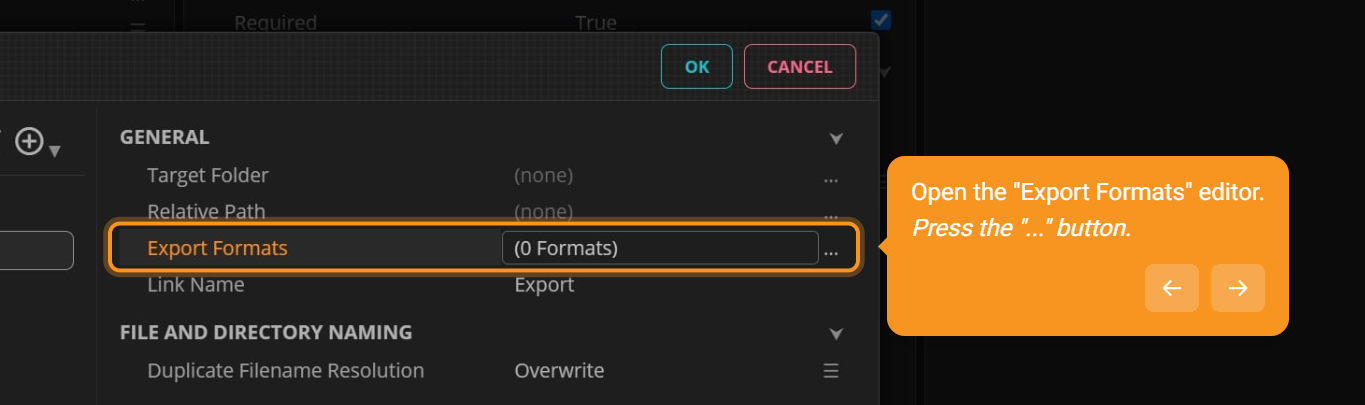Image resolution: width=1365 pixels, height=405 pixels.
Task: Confirm with the OK button
Action: (697, 67)
